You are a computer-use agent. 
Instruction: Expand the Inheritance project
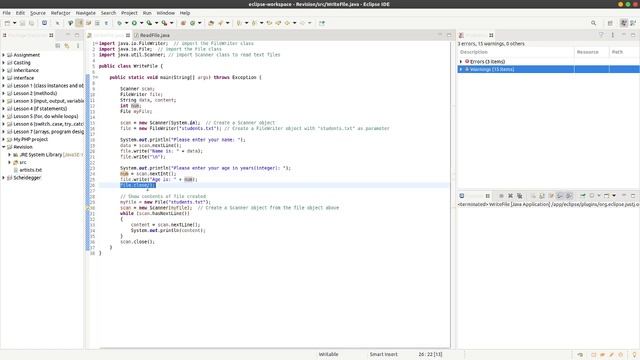click(4, 70)
